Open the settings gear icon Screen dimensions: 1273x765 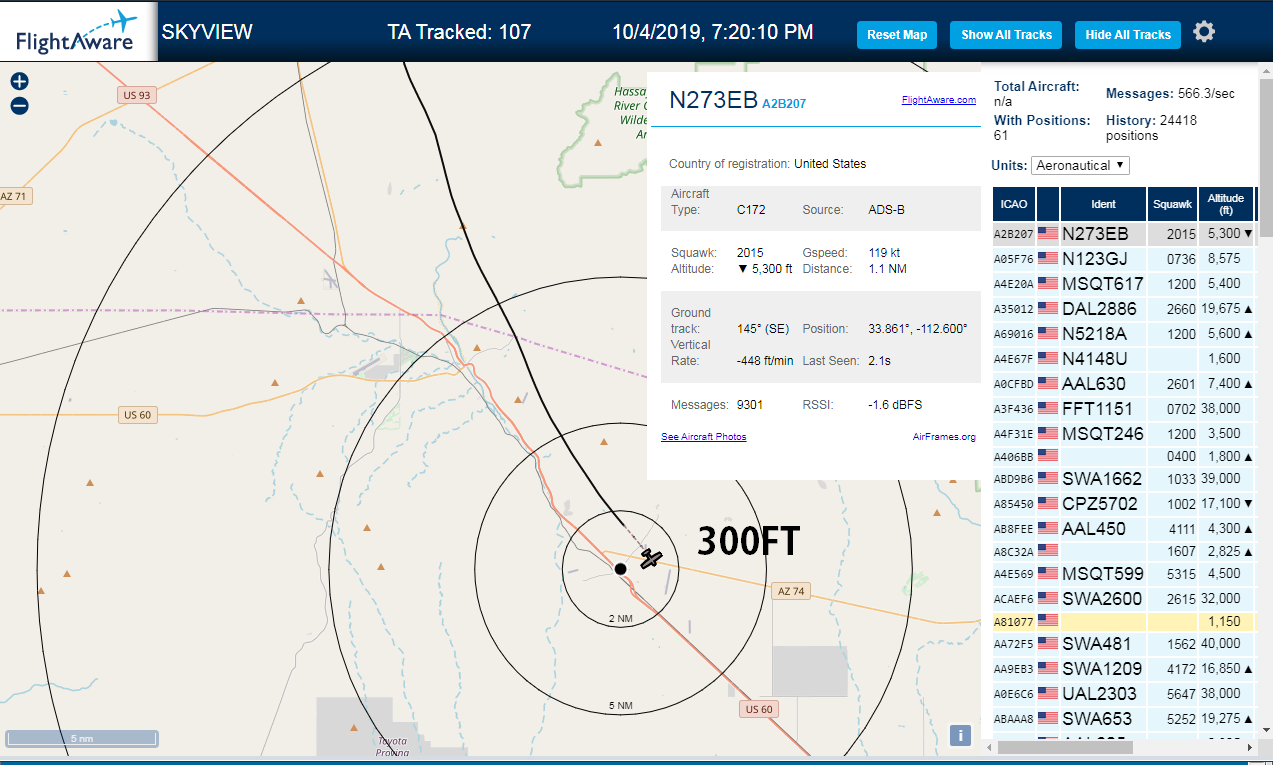coord(1204,32)
